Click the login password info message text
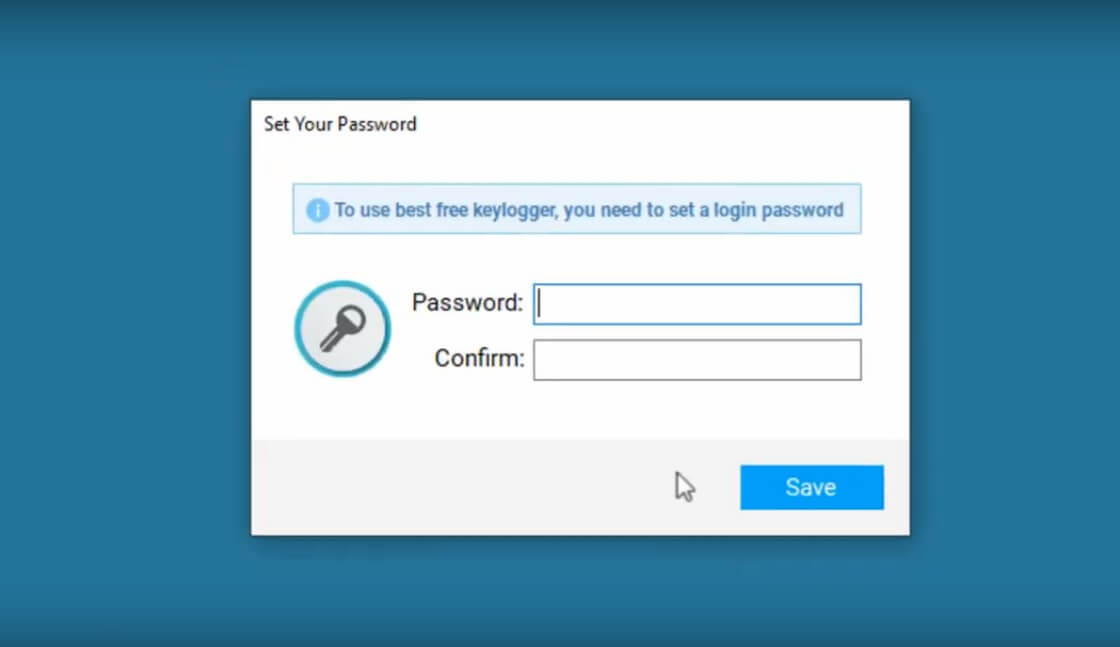The width and height of the screenshot is (1120, 647). pos(589,210)
